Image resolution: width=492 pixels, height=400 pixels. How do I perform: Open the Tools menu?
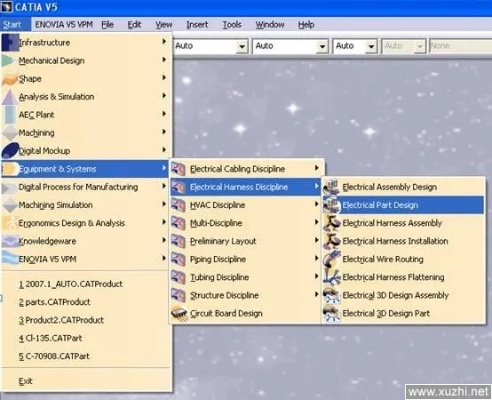[x=232, y=25]
